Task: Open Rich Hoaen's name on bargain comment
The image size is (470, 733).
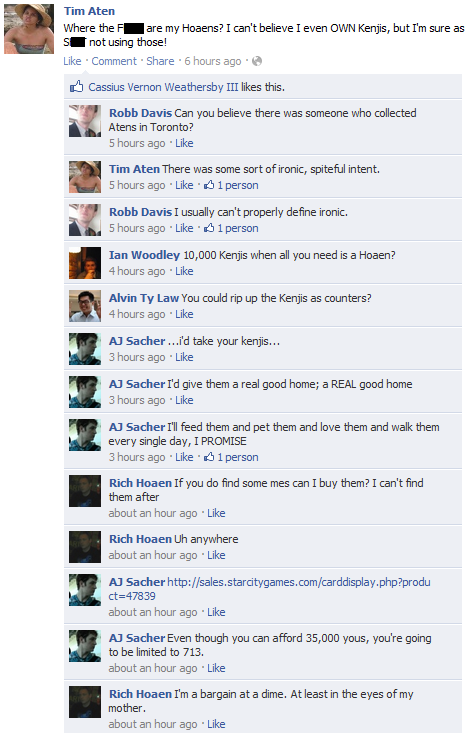Action: point(140,694)
